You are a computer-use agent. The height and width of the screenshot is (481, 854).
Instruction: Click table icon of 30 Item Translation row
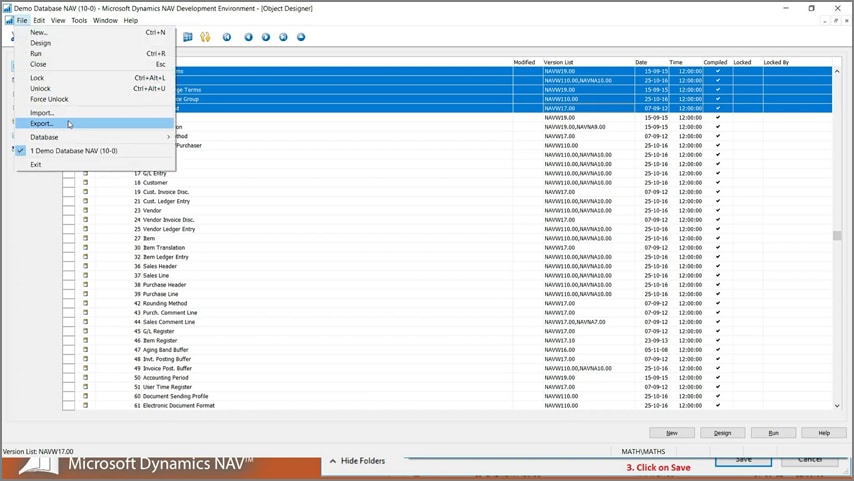(x=86, y=247)
